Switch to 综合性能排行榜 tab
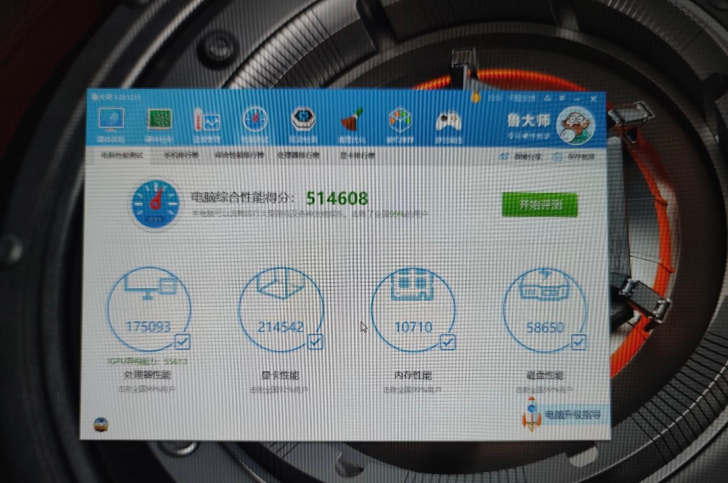Image resolution: width=728 pixels, height=483 pixels. (239, 155)
